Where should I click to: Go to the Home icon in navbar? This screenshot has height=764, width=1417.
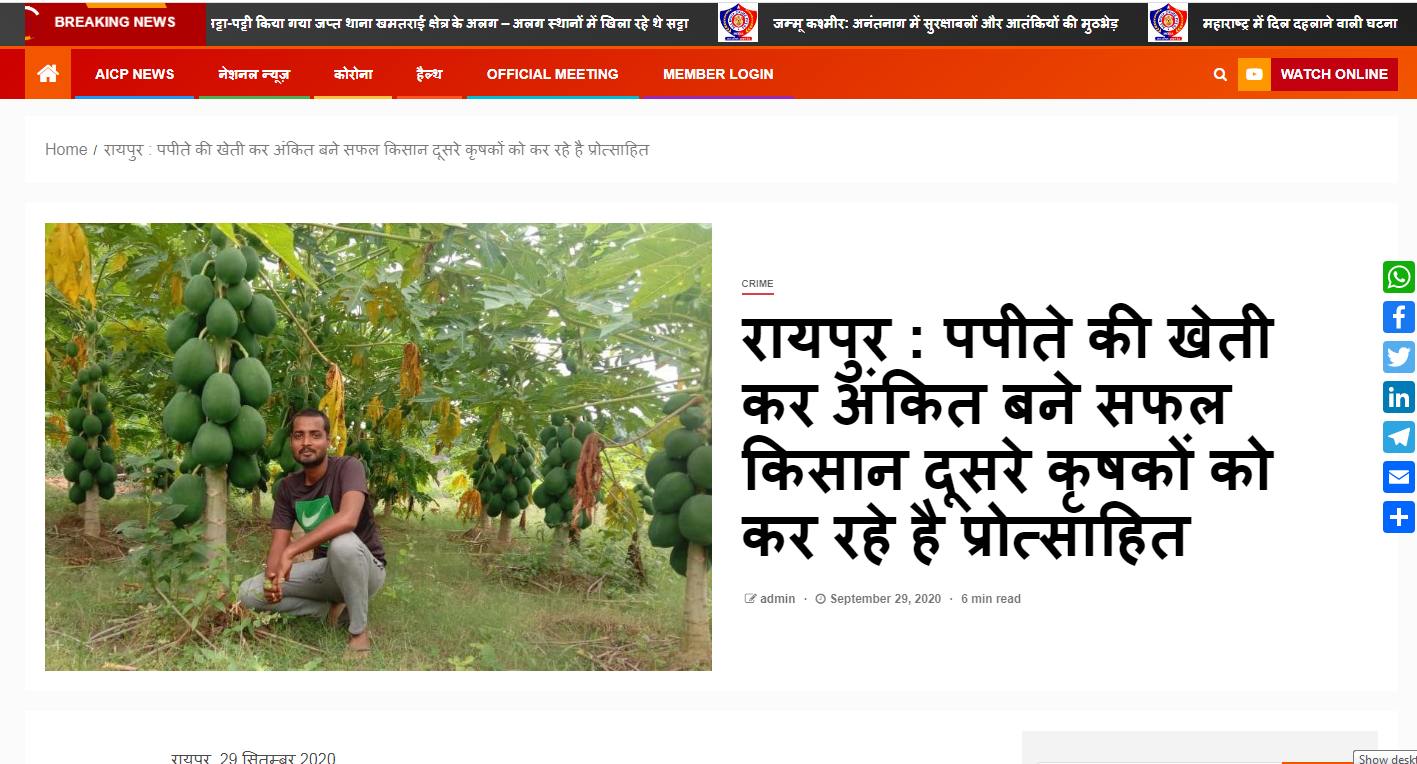coord(48,73)
